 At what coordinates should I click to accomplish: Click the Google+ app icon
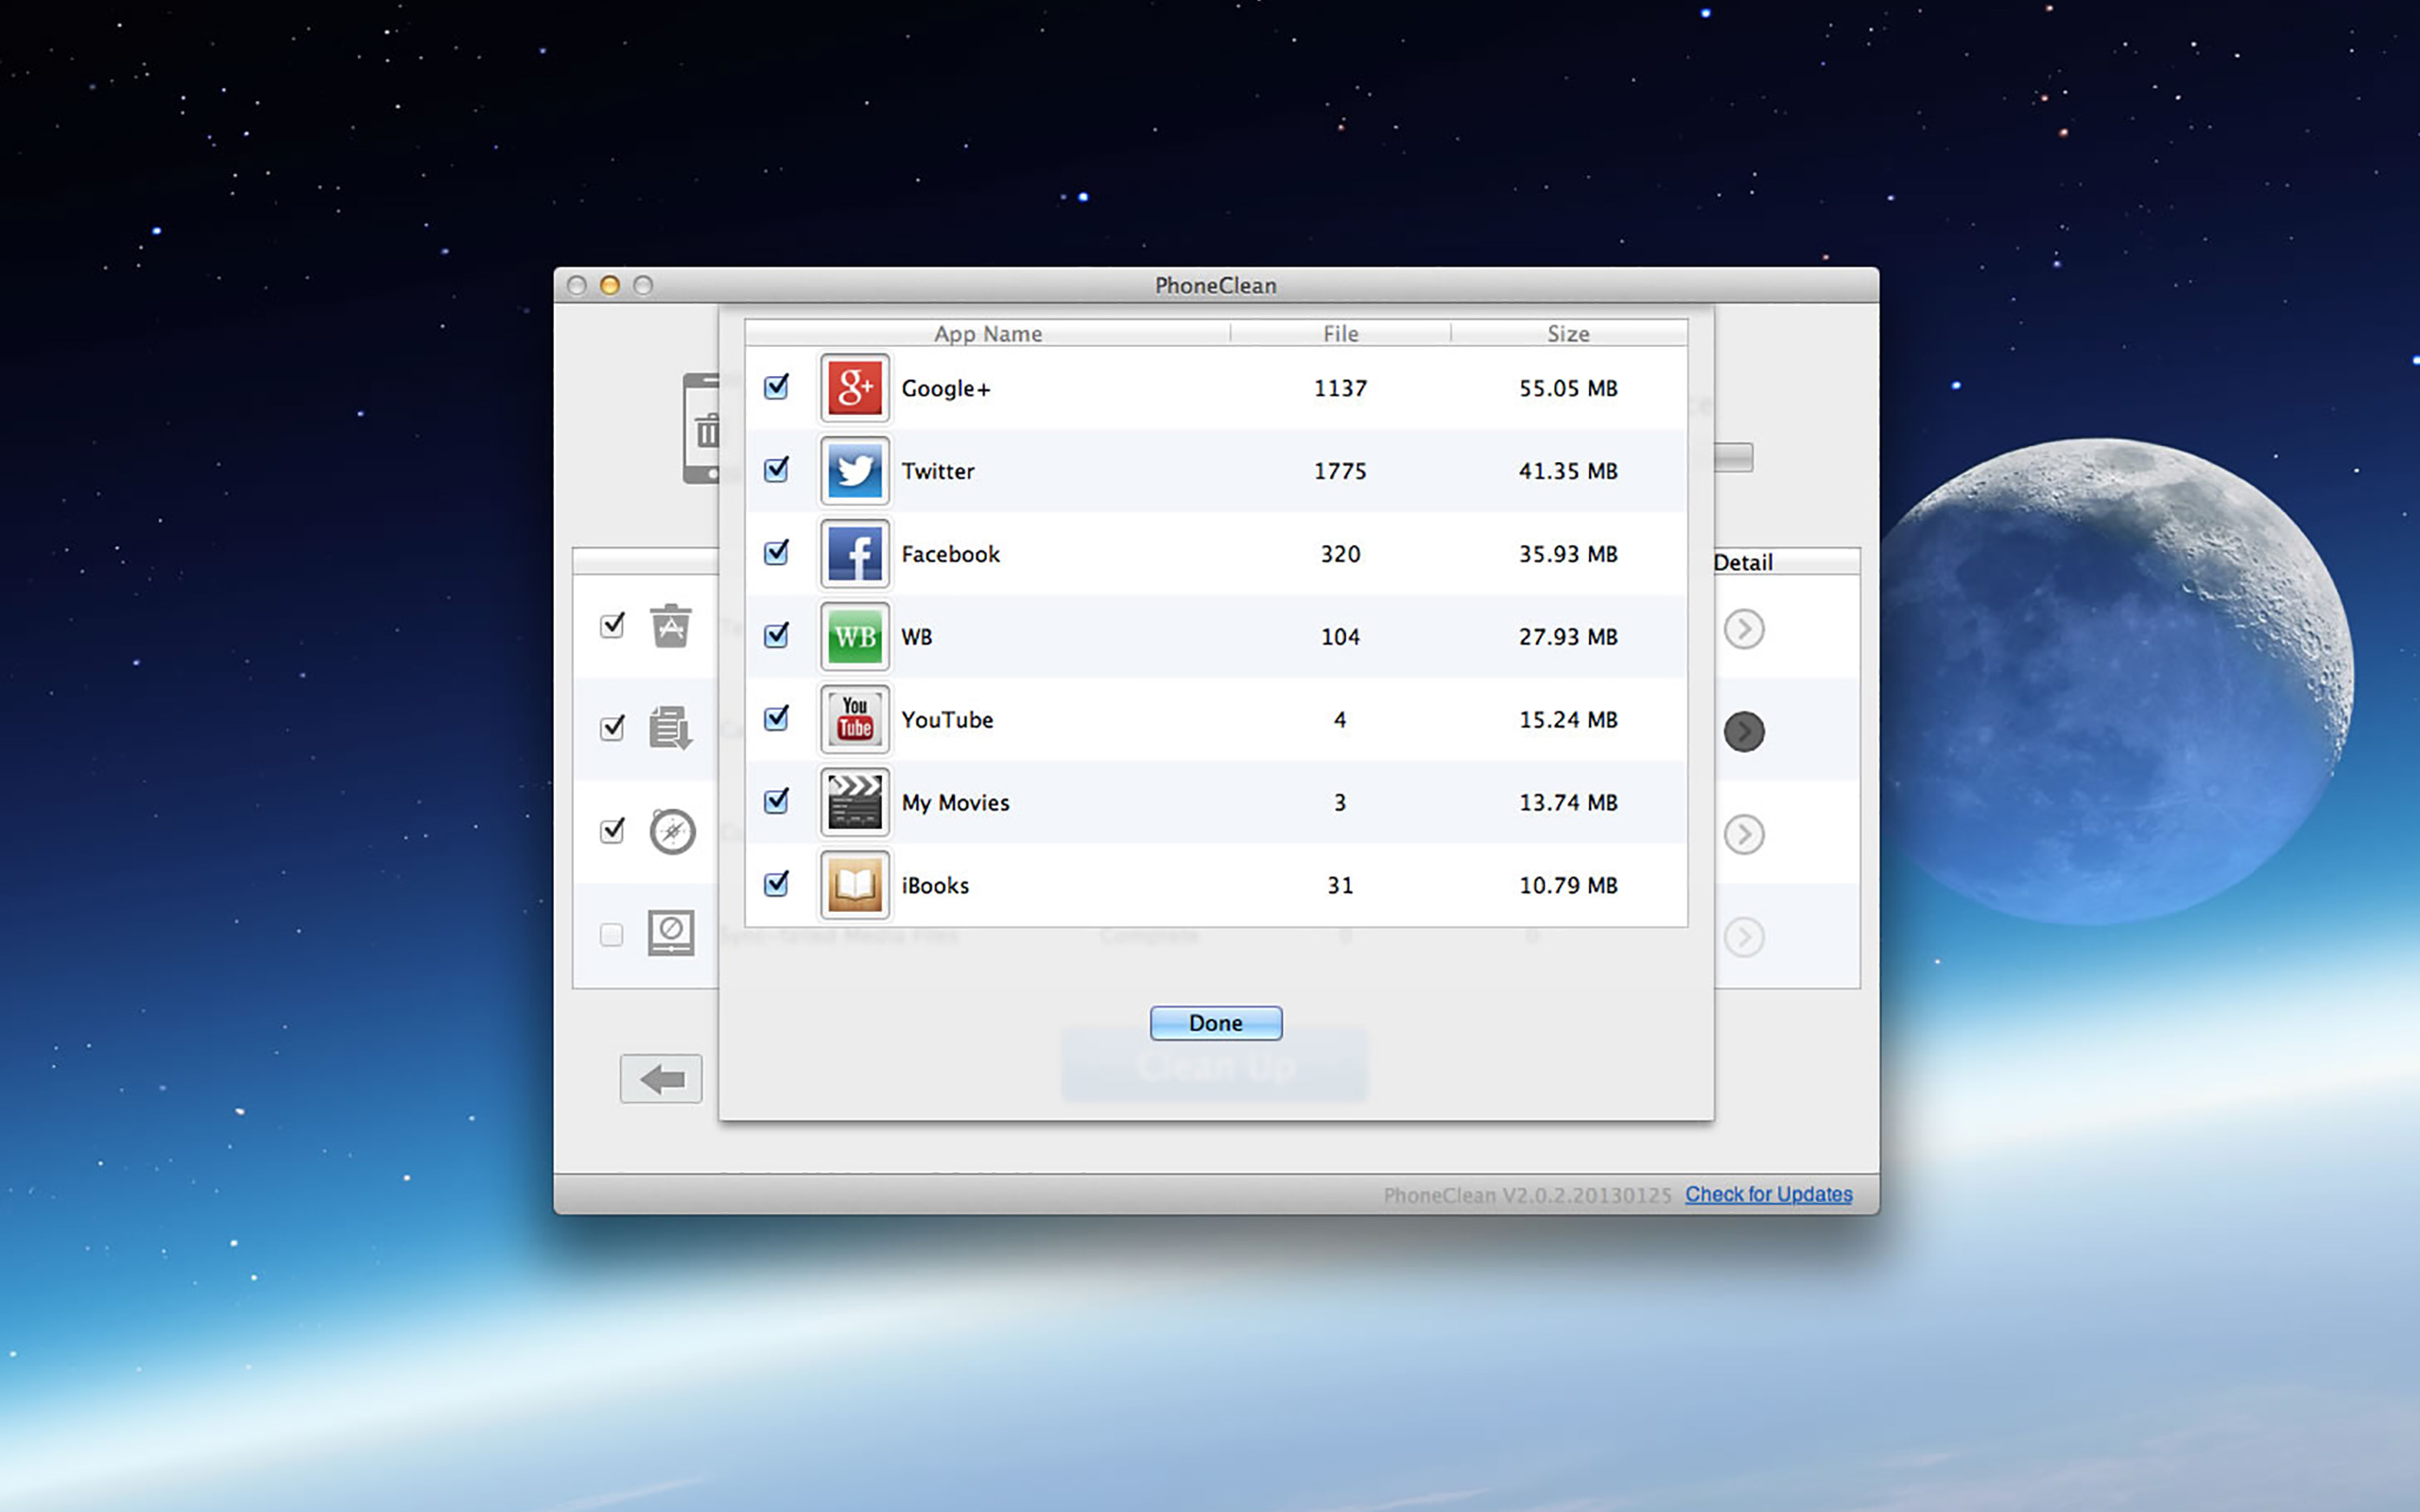(854, 388)
